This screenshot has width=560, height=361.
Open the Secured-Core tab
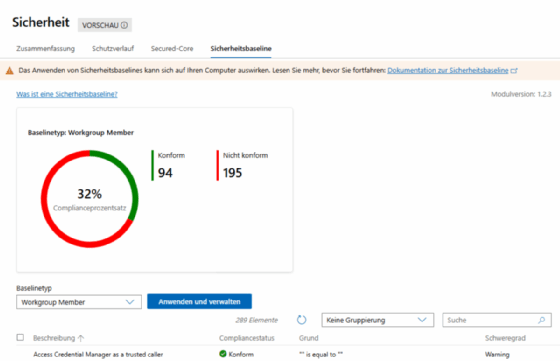point(172,49)
